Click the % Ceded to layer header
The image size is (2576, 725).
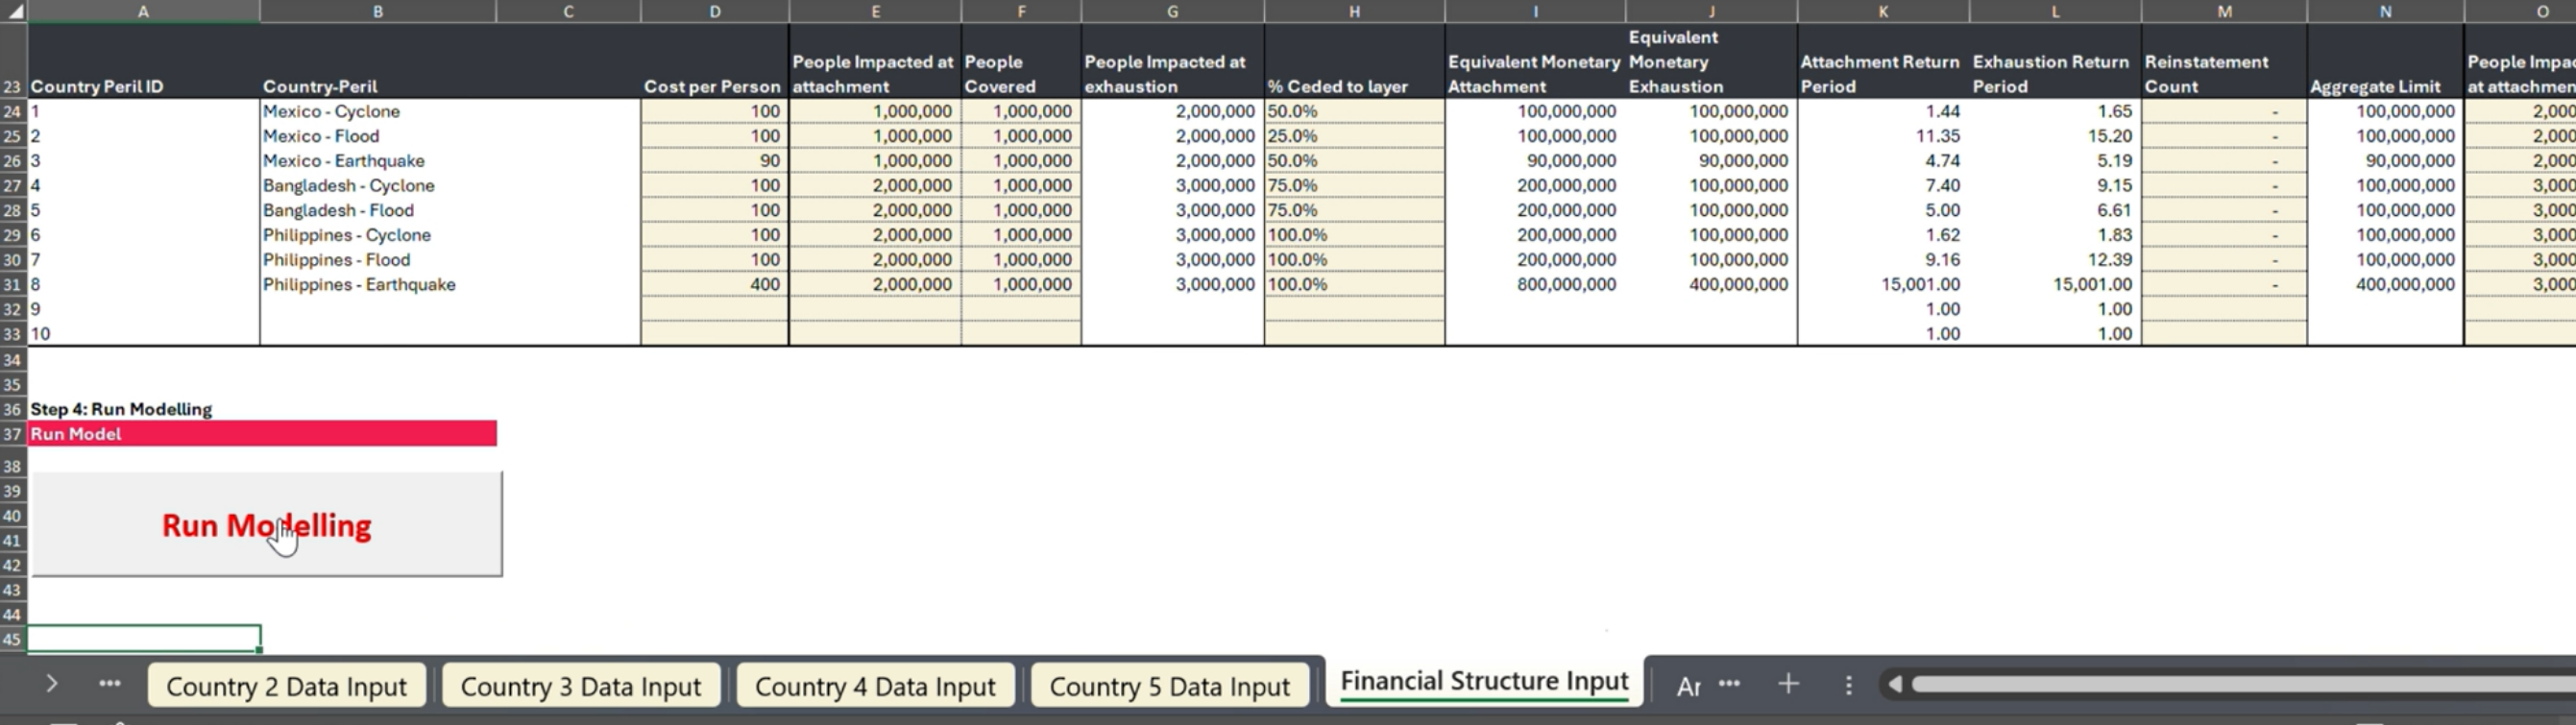[1354, 60]
